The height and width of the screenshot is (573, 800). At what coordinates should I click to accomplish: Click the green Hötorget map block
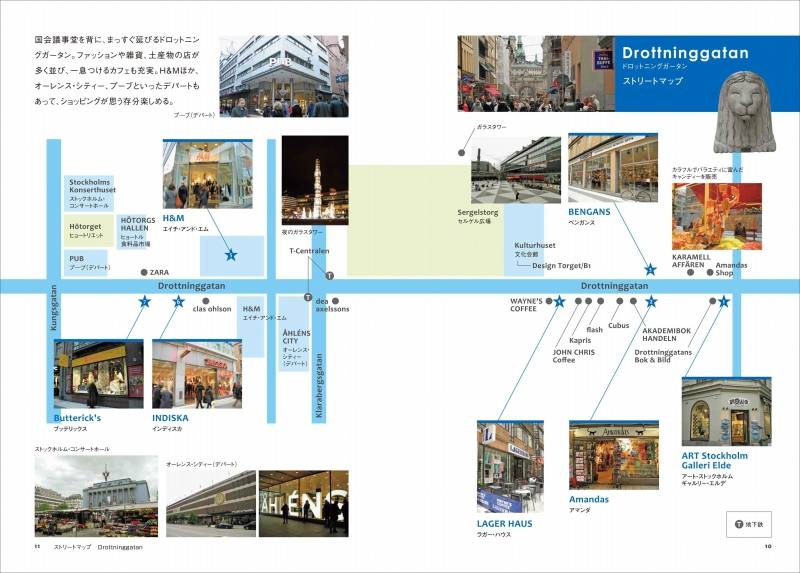click(x=89, y=231)
